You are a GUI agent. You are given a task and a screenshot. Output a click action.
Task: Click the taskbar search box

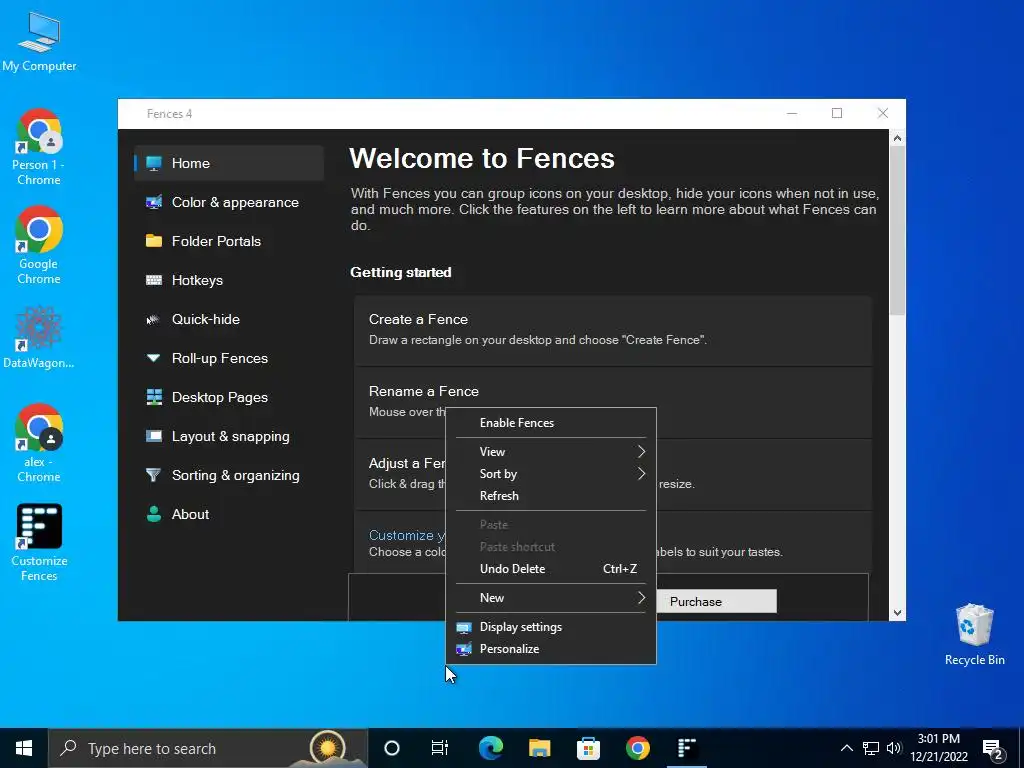pyautogui.click(x=208, y=748)
